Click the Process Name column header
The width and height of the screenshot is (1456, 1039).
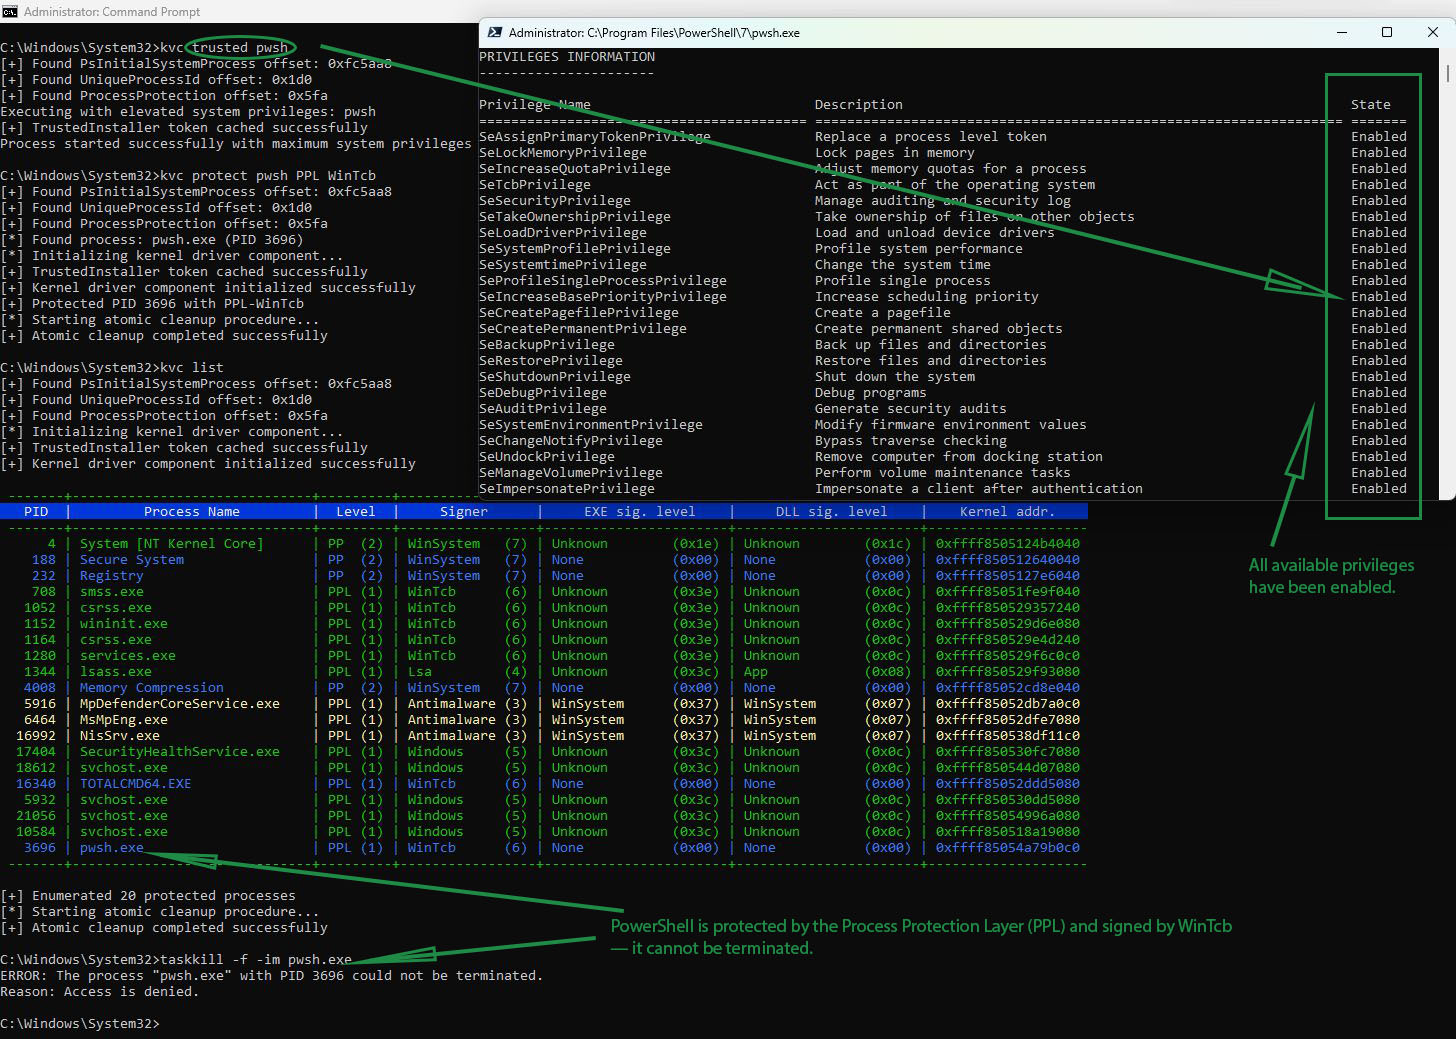pyautogui.click(x=191, y=512)
